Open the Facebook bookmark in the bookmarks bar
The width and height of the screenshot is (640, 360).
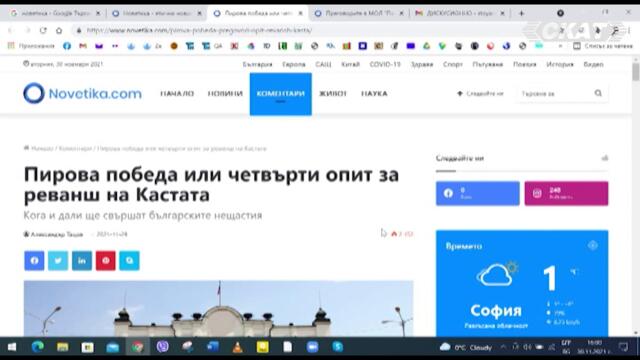(x=67, y=46)
